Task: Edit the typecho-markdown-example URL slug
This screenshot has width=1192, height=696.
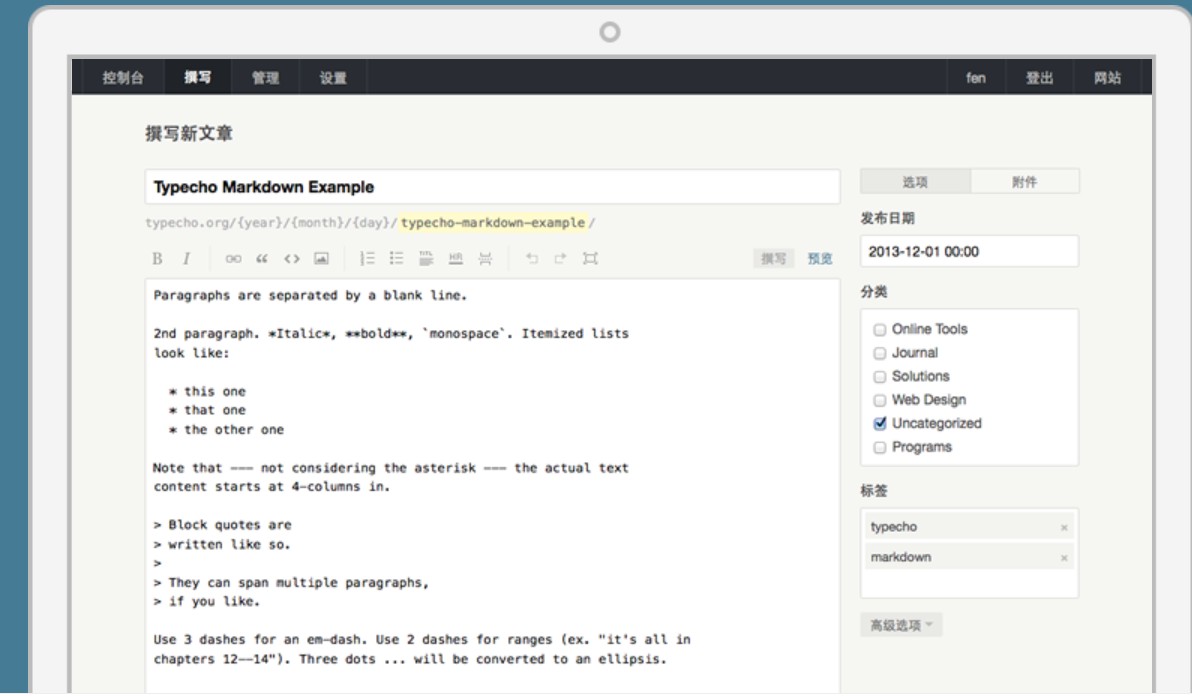Action: point(493,223)
